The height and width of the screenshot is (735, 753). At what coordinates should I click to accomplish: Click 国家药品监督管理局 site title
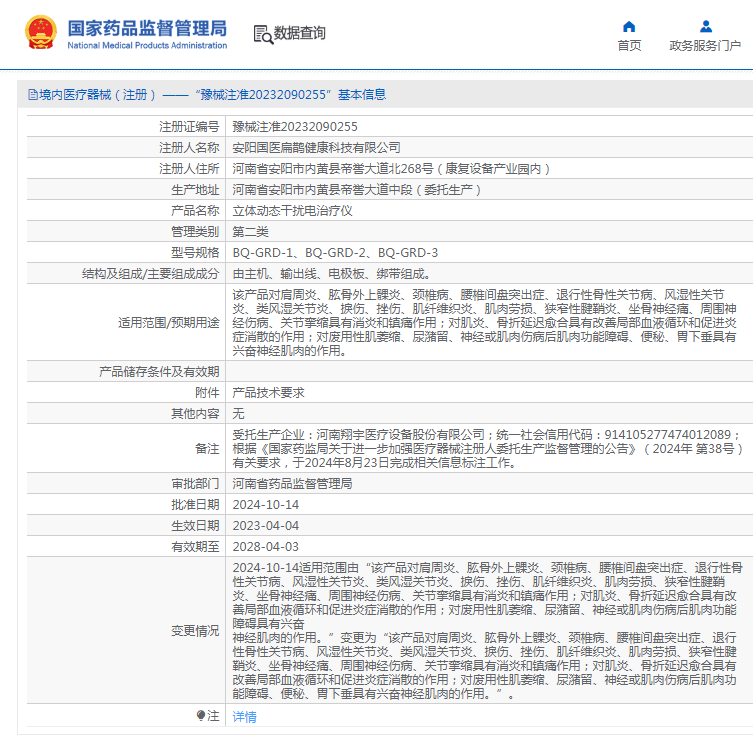click(147, 28)
